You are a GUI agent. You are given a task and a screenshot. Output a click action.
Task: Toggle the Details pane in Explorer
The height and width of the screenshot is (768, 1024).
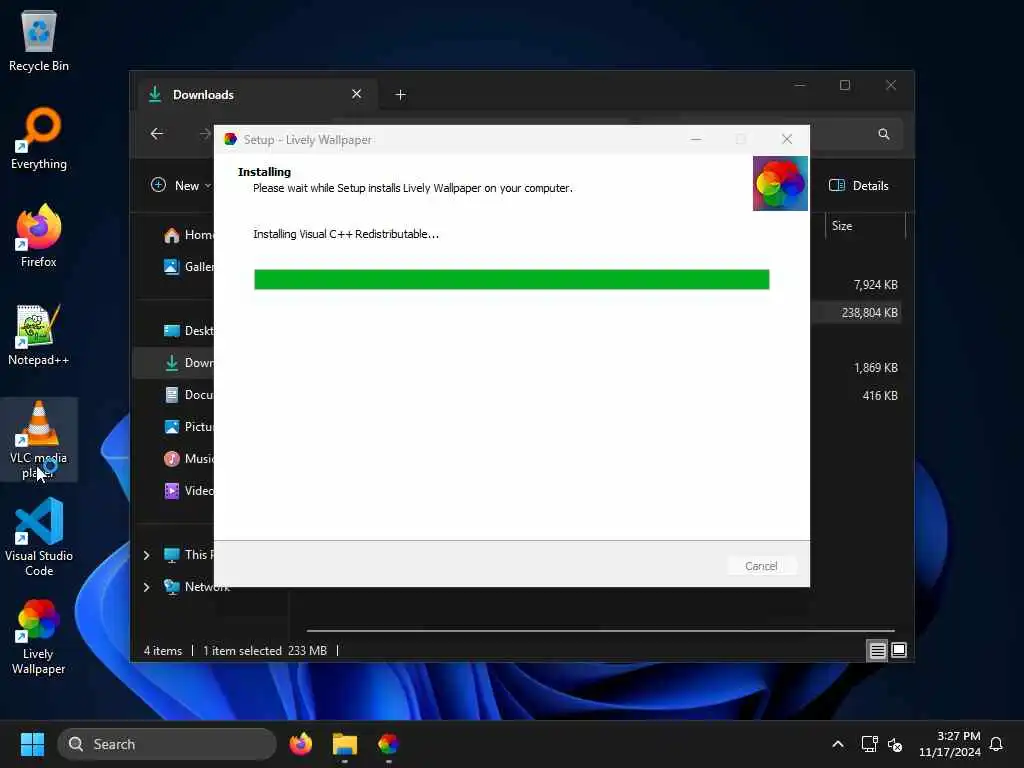click(859, 185)
